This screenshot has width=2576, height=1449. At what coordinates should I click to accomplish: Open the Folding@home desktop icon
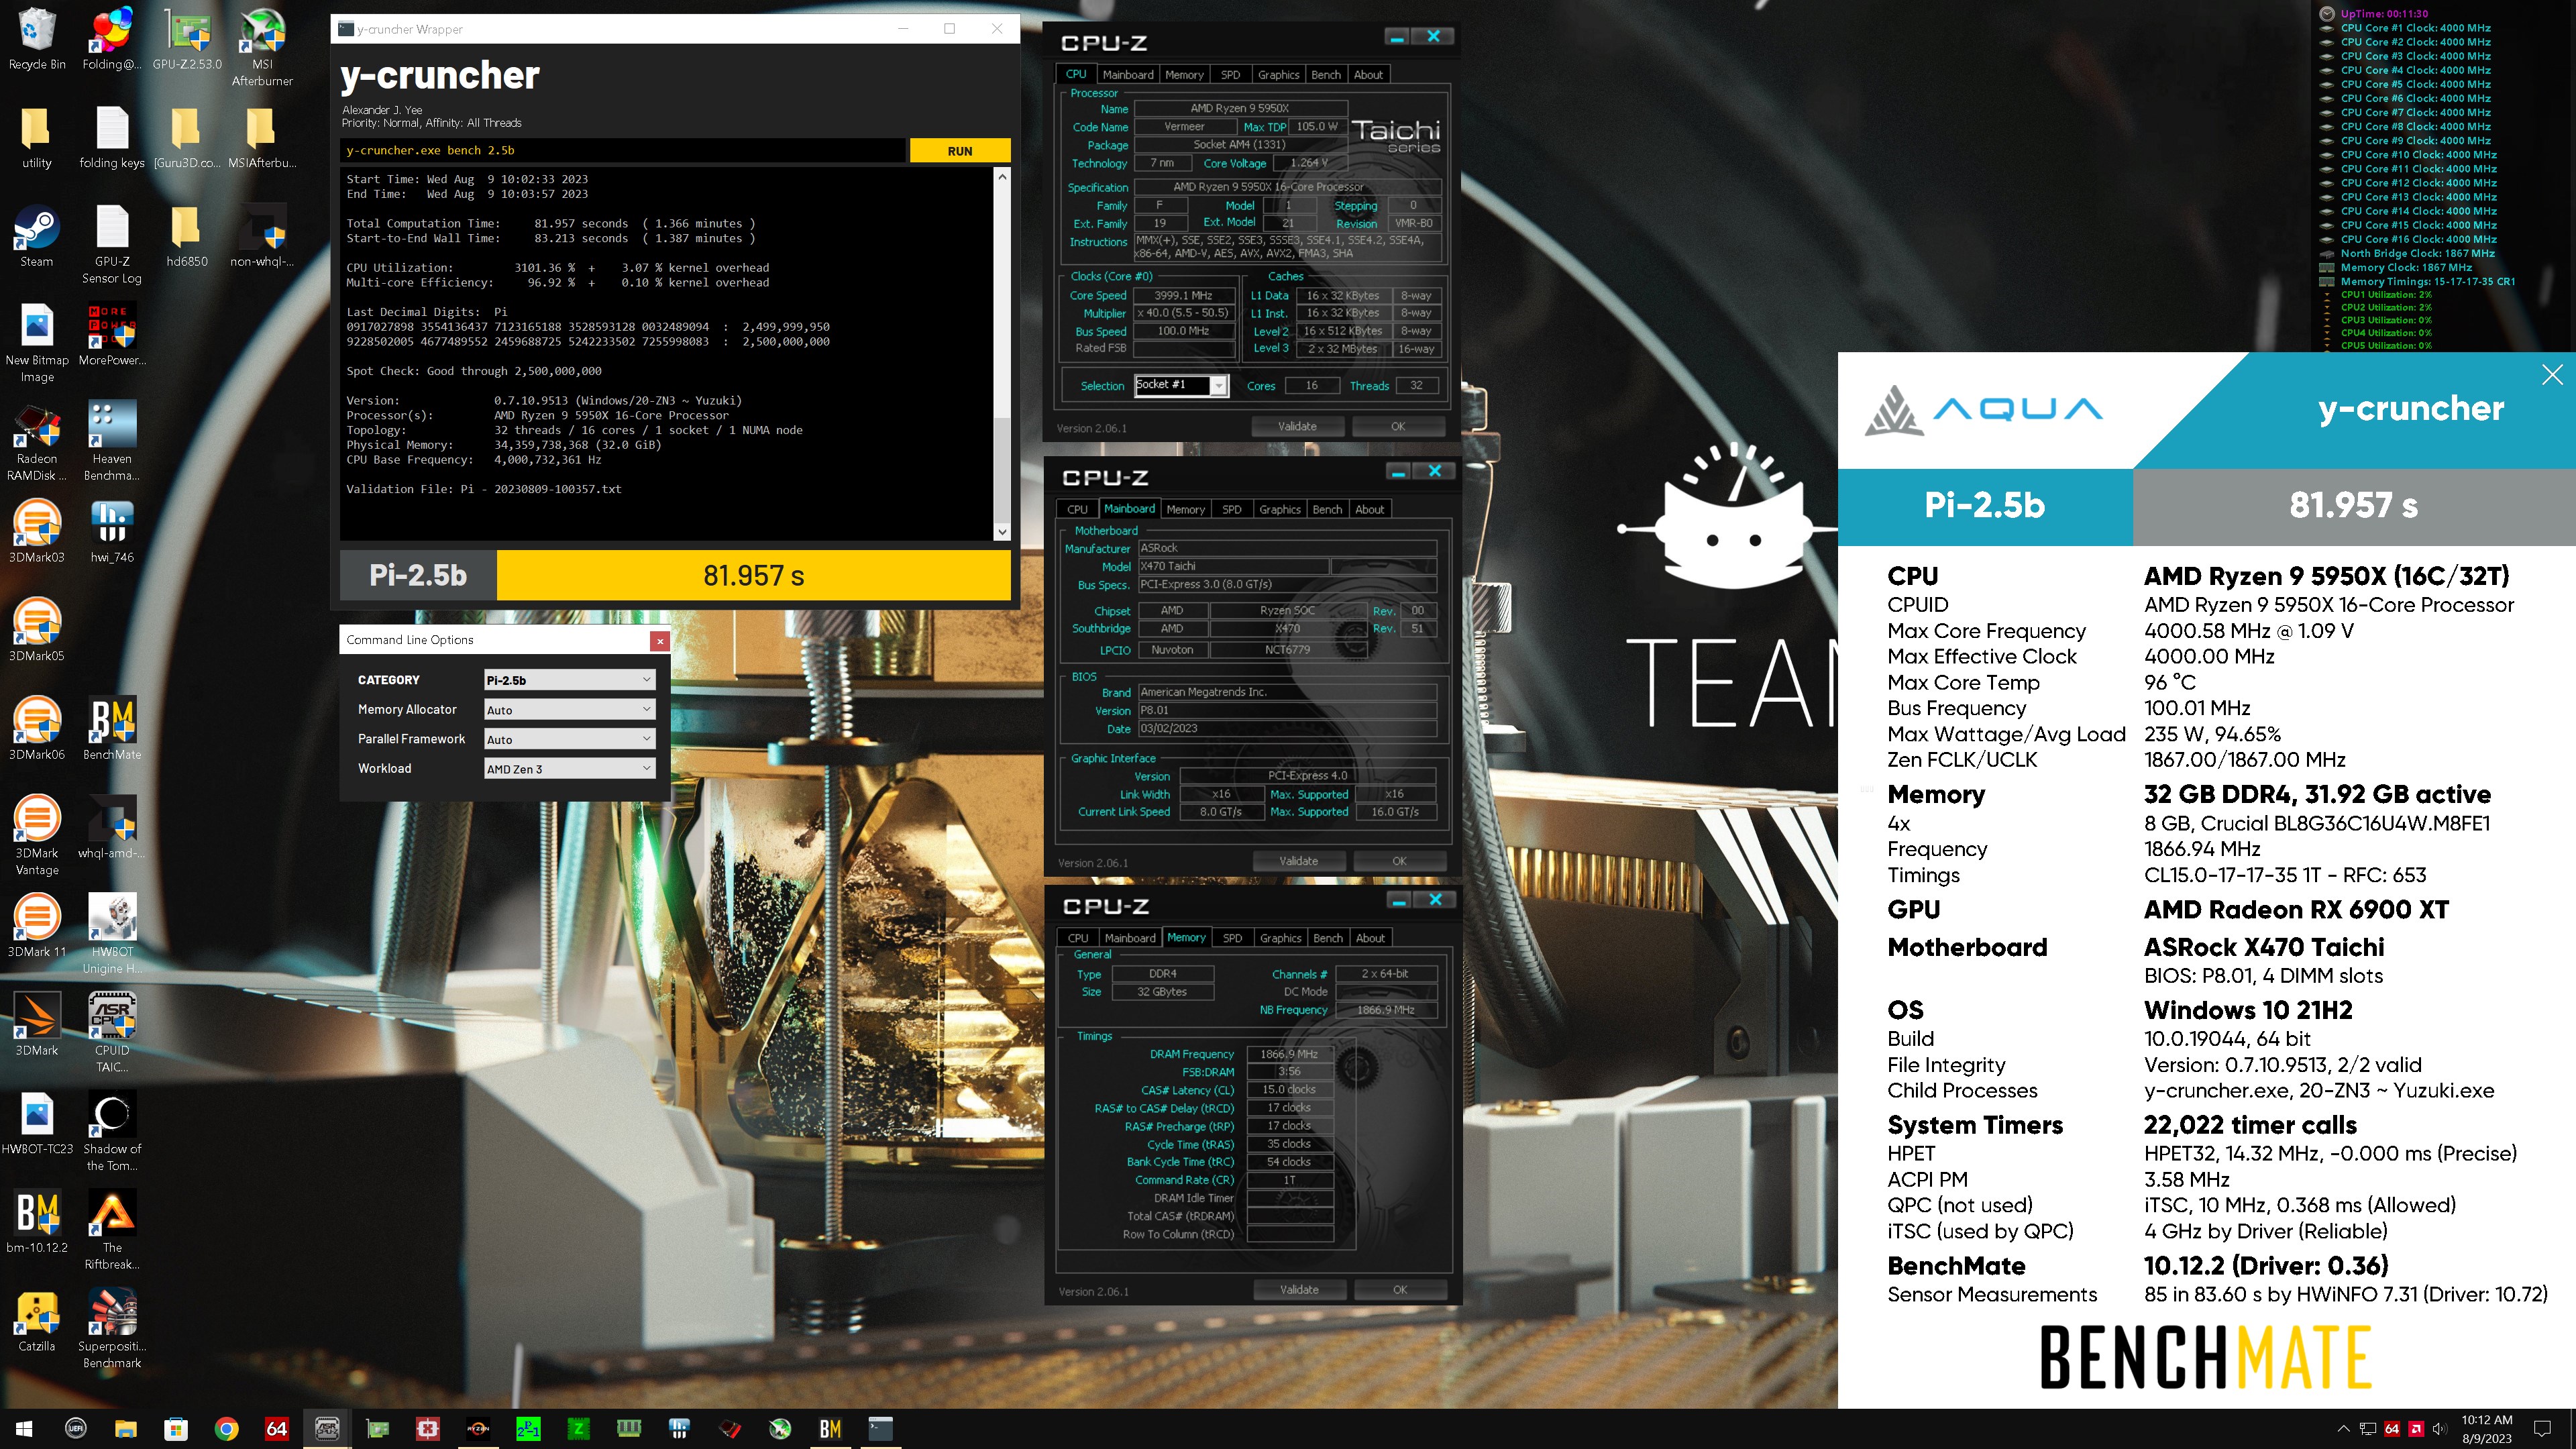(x=112, y=39)
